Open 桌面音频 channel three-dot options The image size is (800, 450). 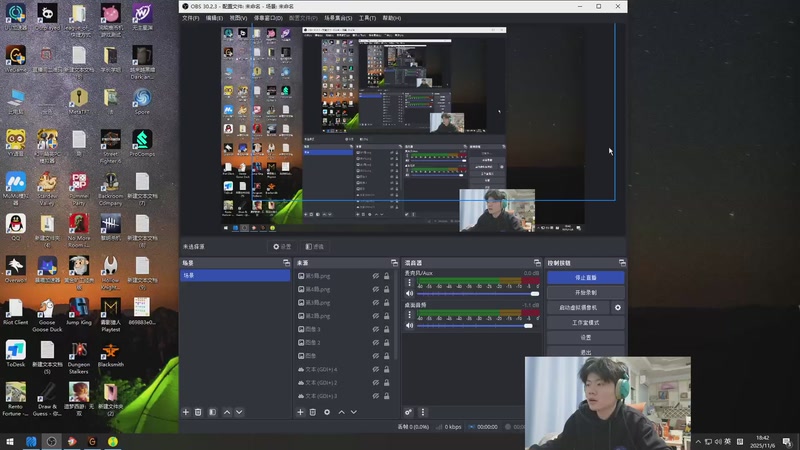click(x=409, y=315)
